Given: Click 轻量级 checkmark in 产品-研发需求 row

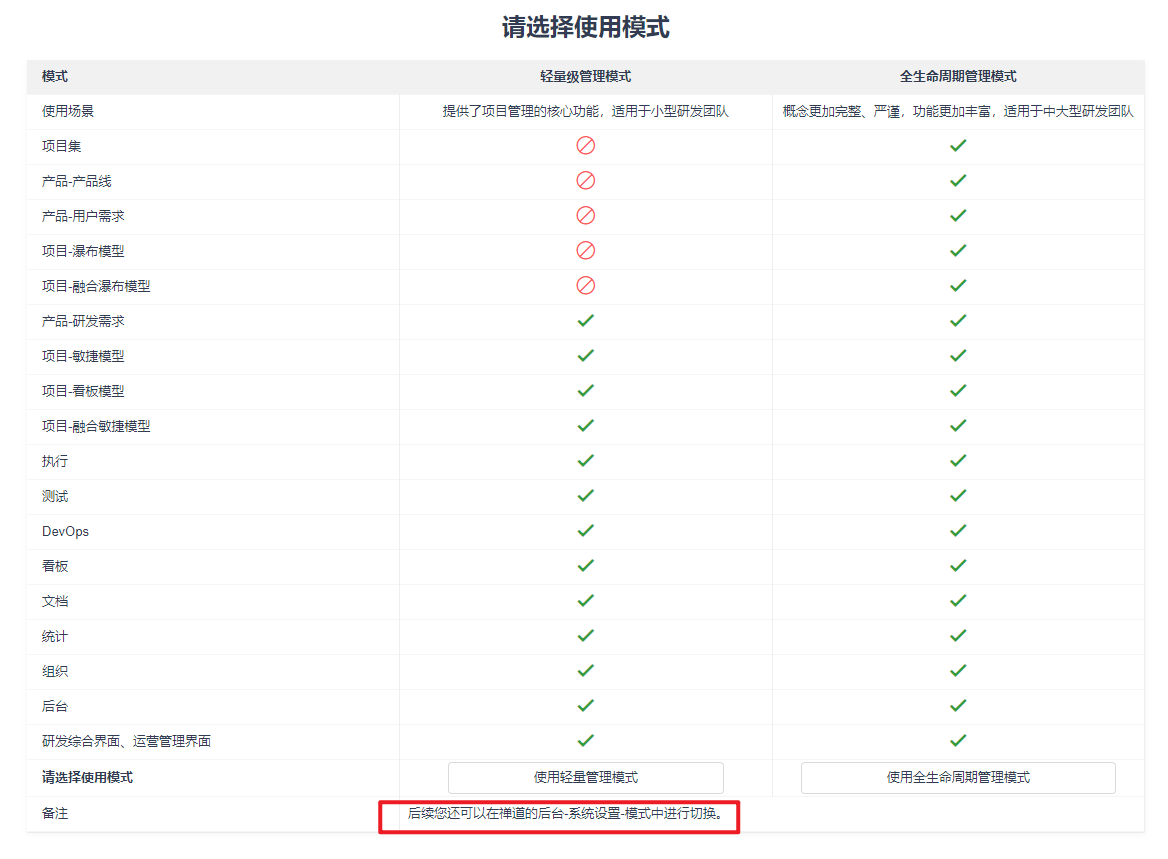Looking at the screenshot, I should coord(585,320).
